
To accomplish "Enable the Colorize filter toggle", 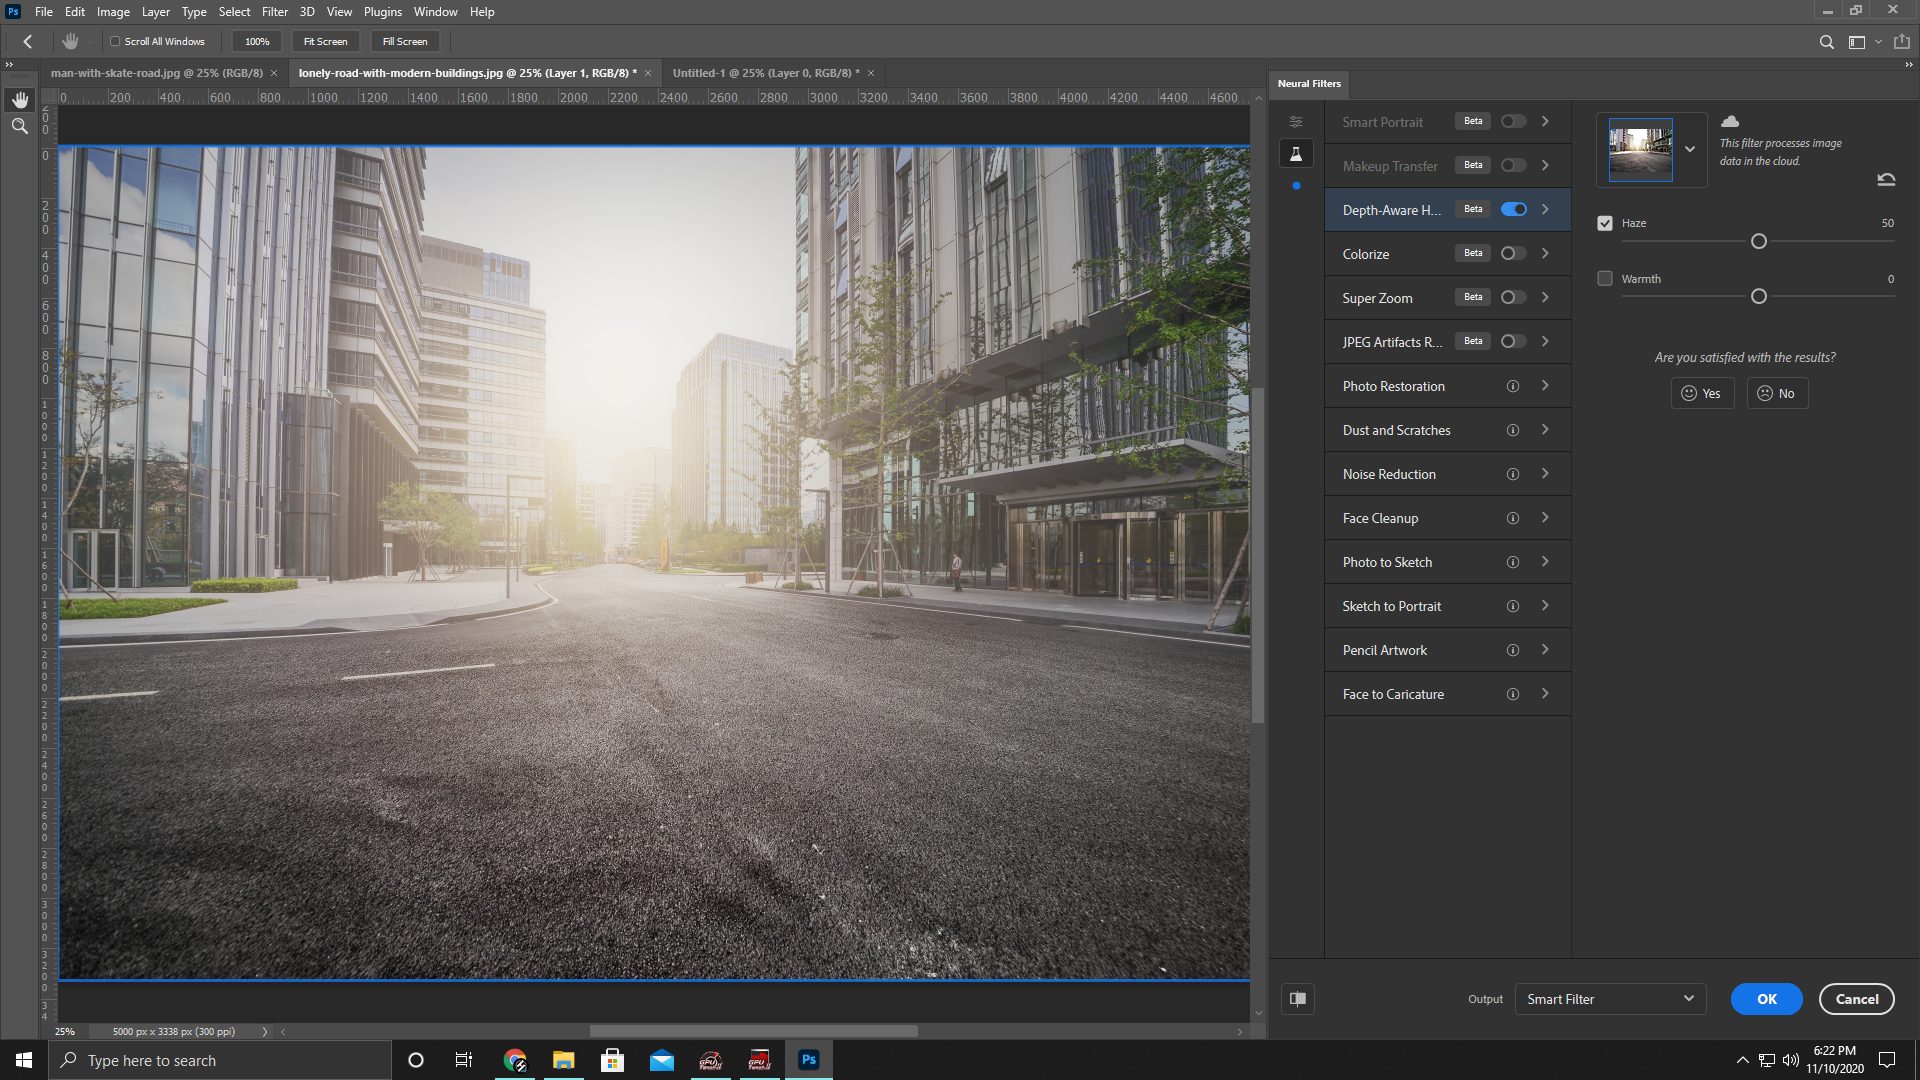I will 1514,254.
